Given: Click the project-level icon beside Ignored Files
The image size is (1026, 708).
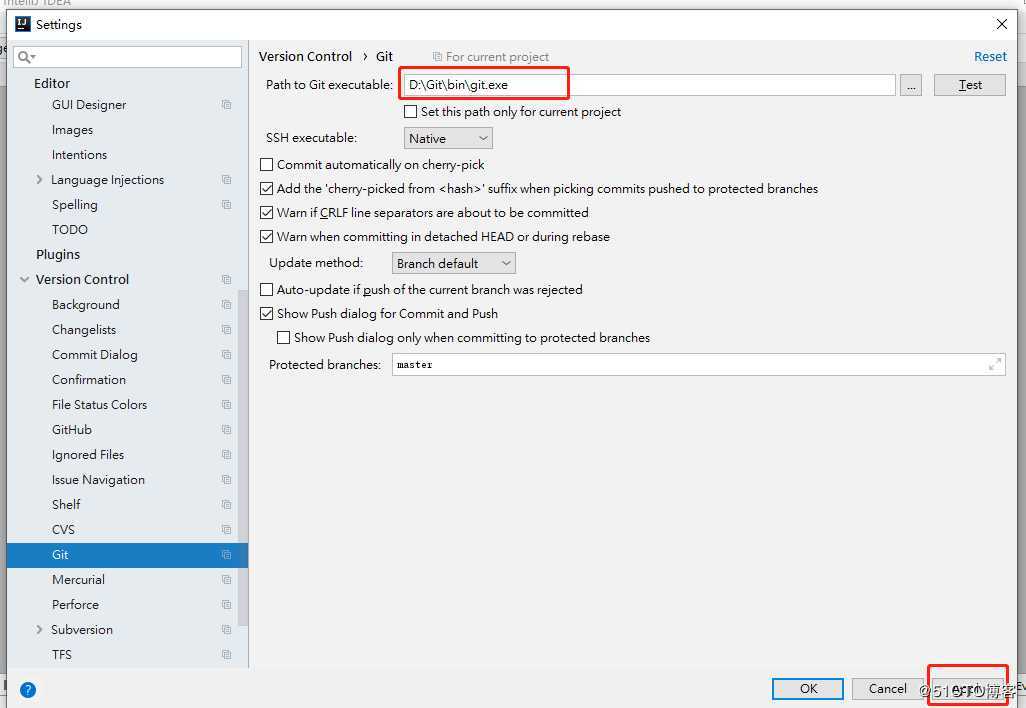Looking at the screenshot, I should pyautogui.click(x=226, y=454).
